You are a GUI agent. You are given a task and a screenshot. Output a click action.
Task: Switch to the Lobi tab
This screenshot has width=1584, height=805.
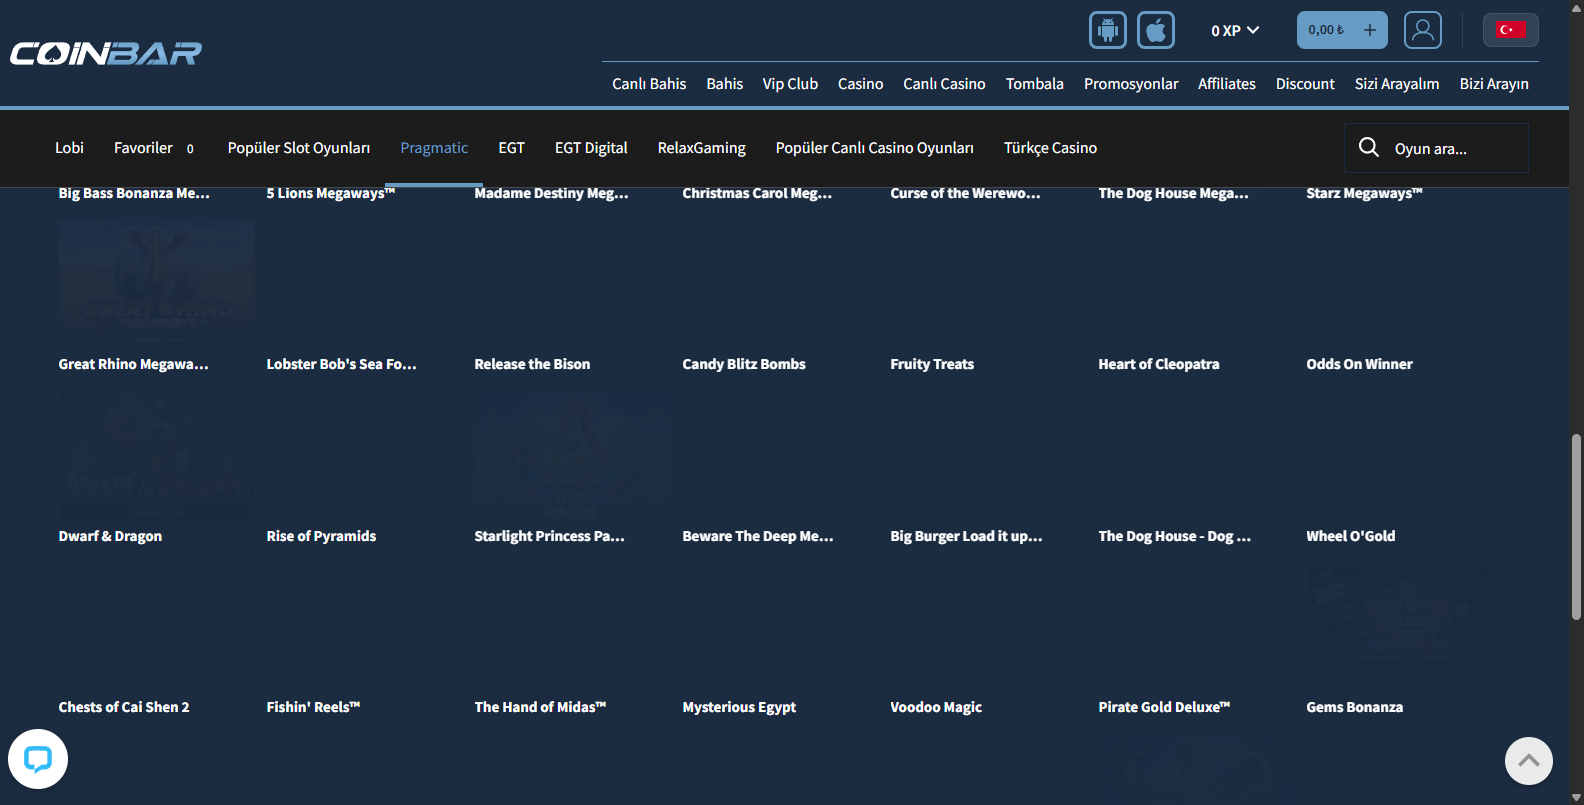coord(69,148)
